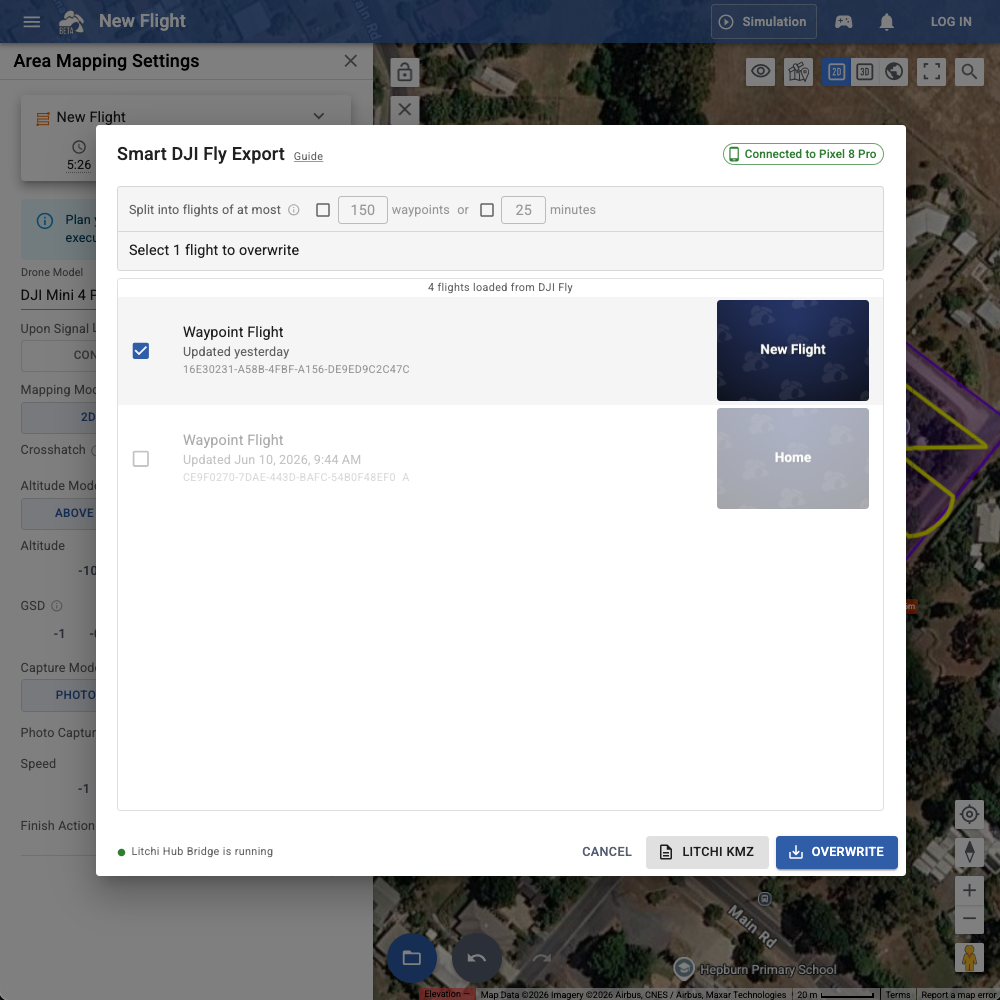Enter fullscreen map mode

[931, 71]
